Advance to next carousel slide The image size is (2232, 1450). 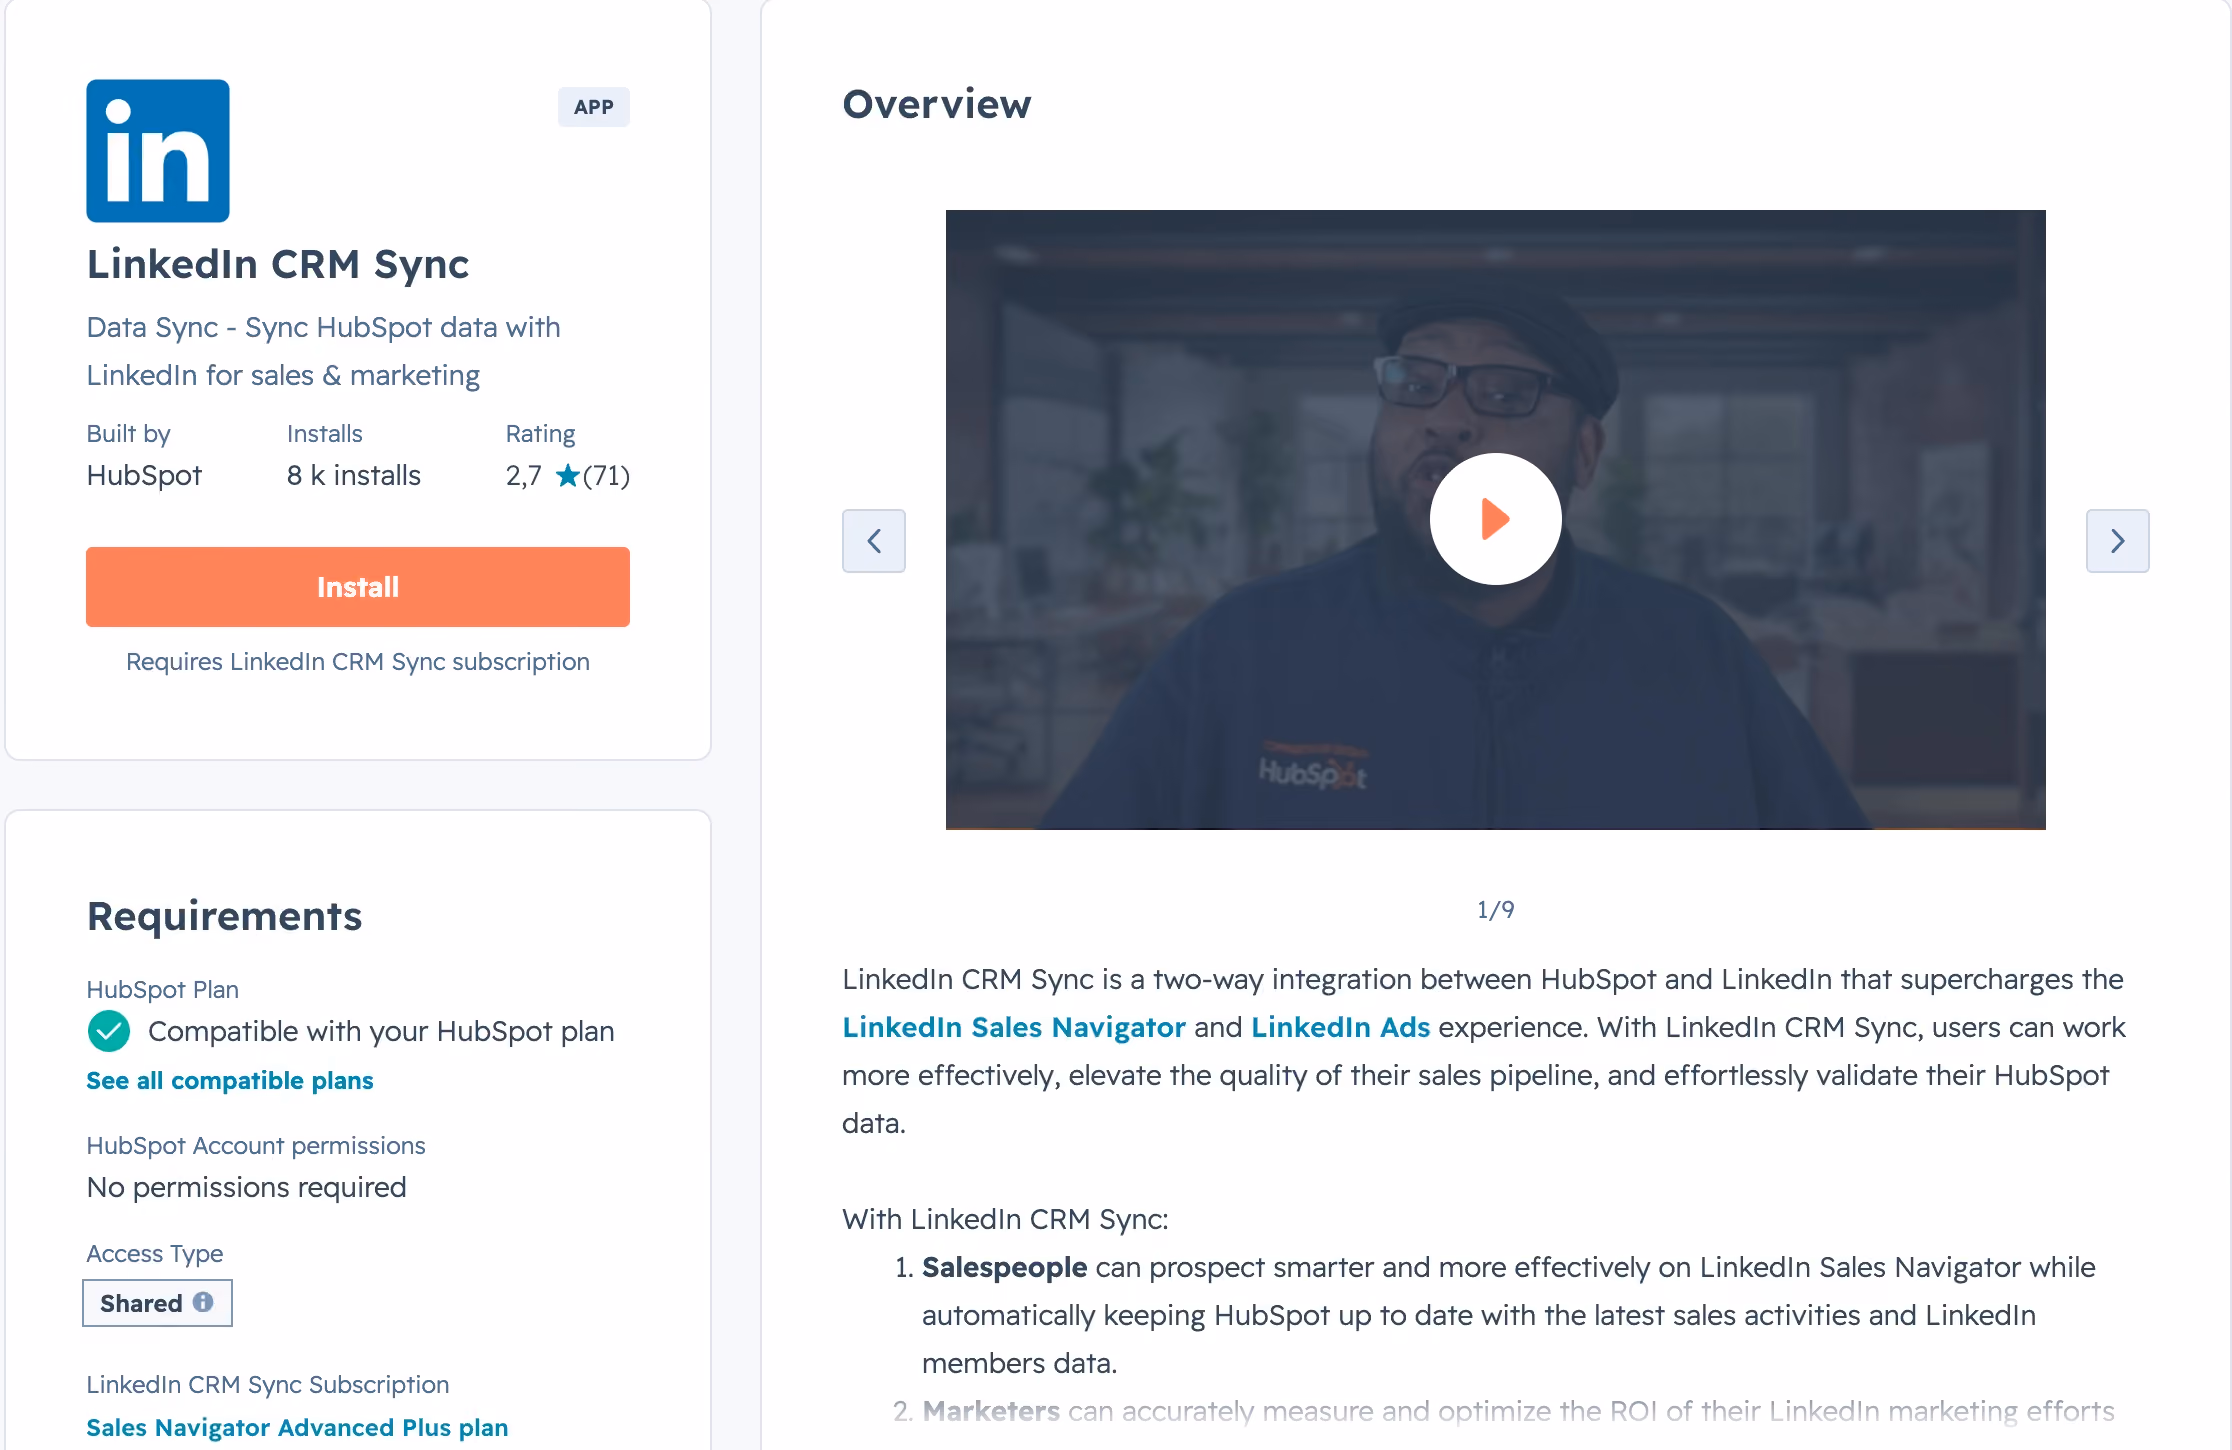click(x=2117, y=541)
